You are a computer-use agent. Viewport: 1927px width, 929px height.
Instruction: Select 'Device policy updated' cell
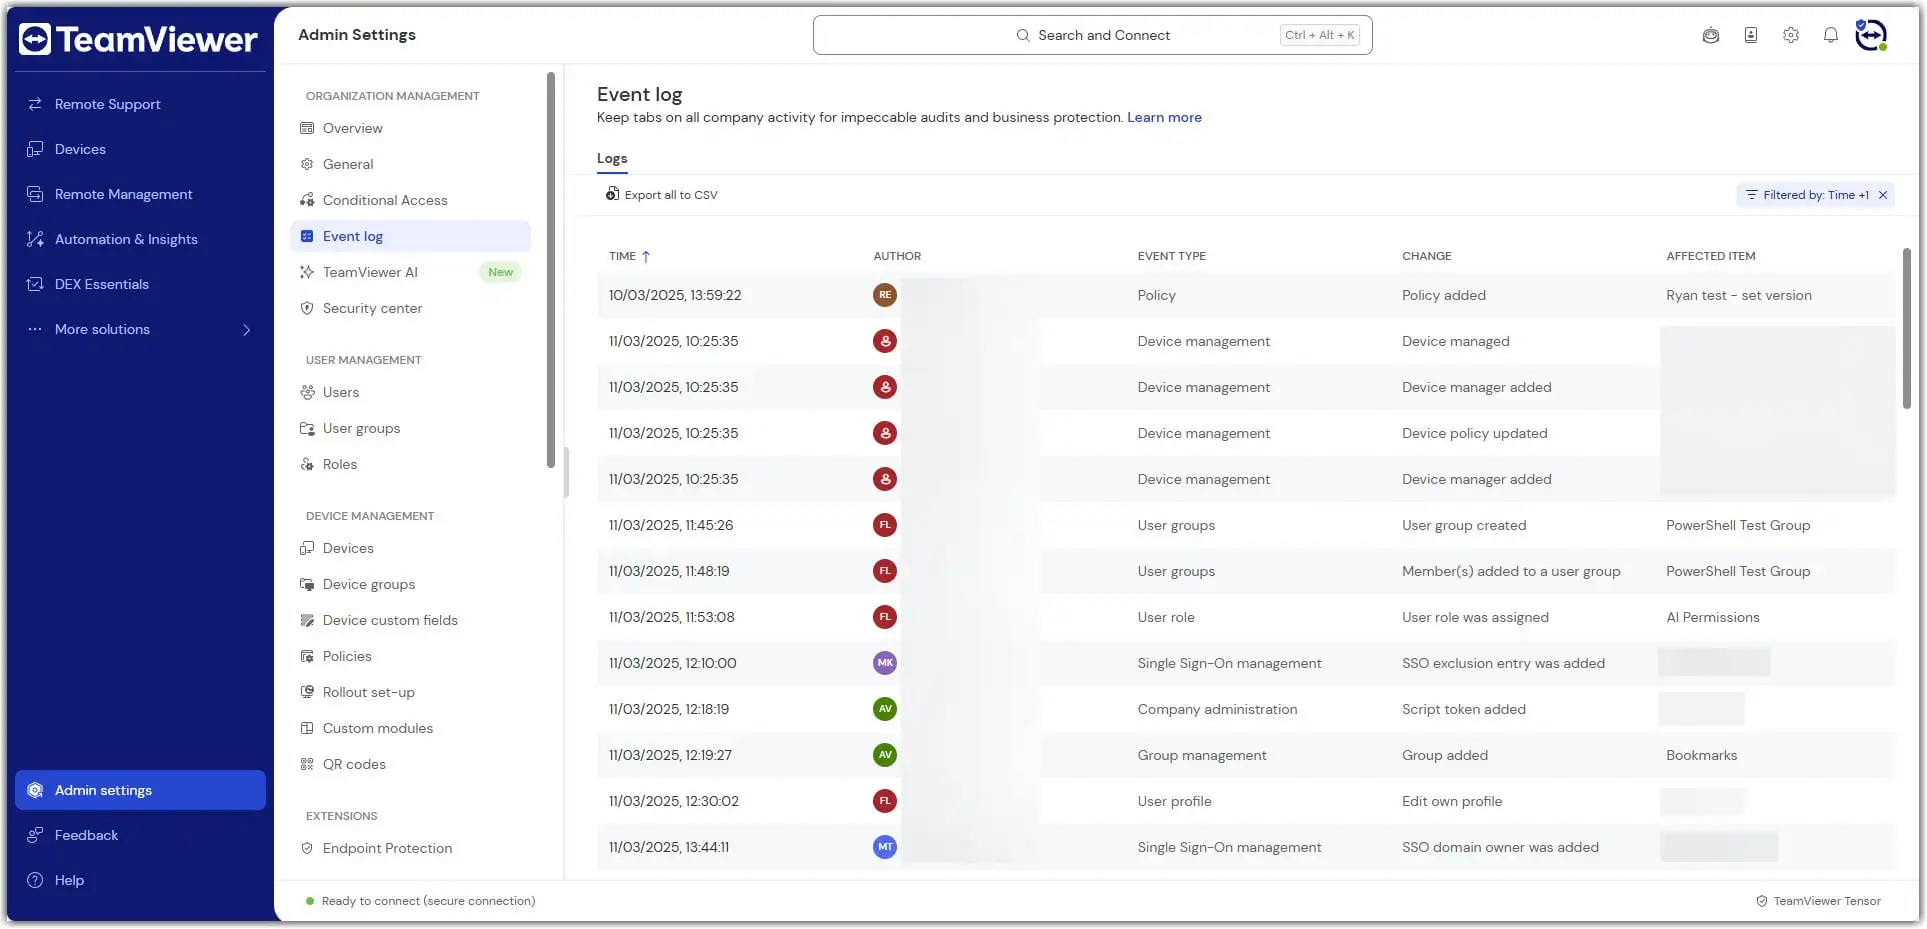click(1474, 433)
